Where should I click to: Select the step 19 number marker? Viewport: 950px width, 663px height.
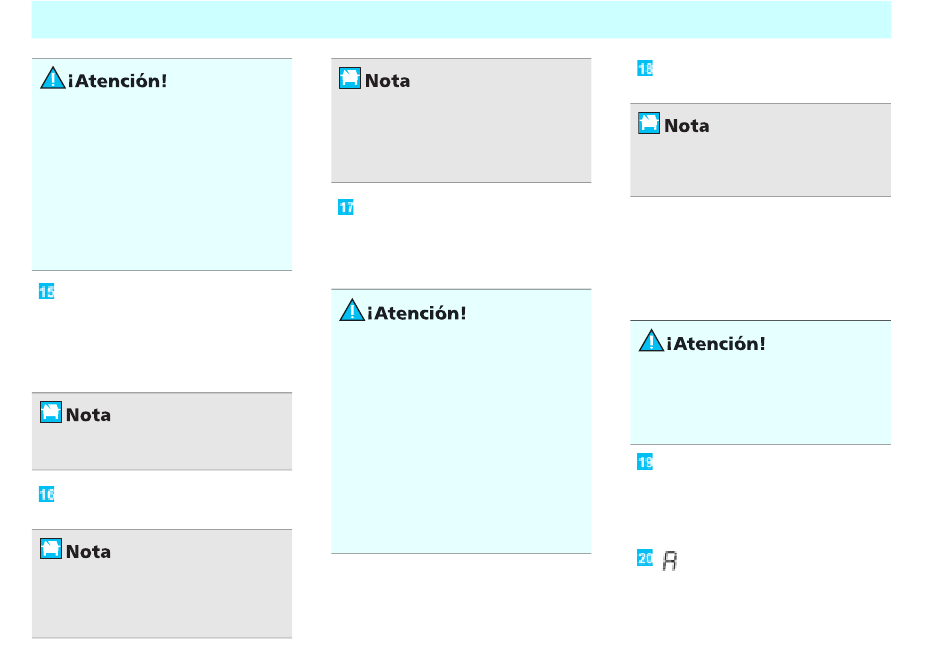645,462
